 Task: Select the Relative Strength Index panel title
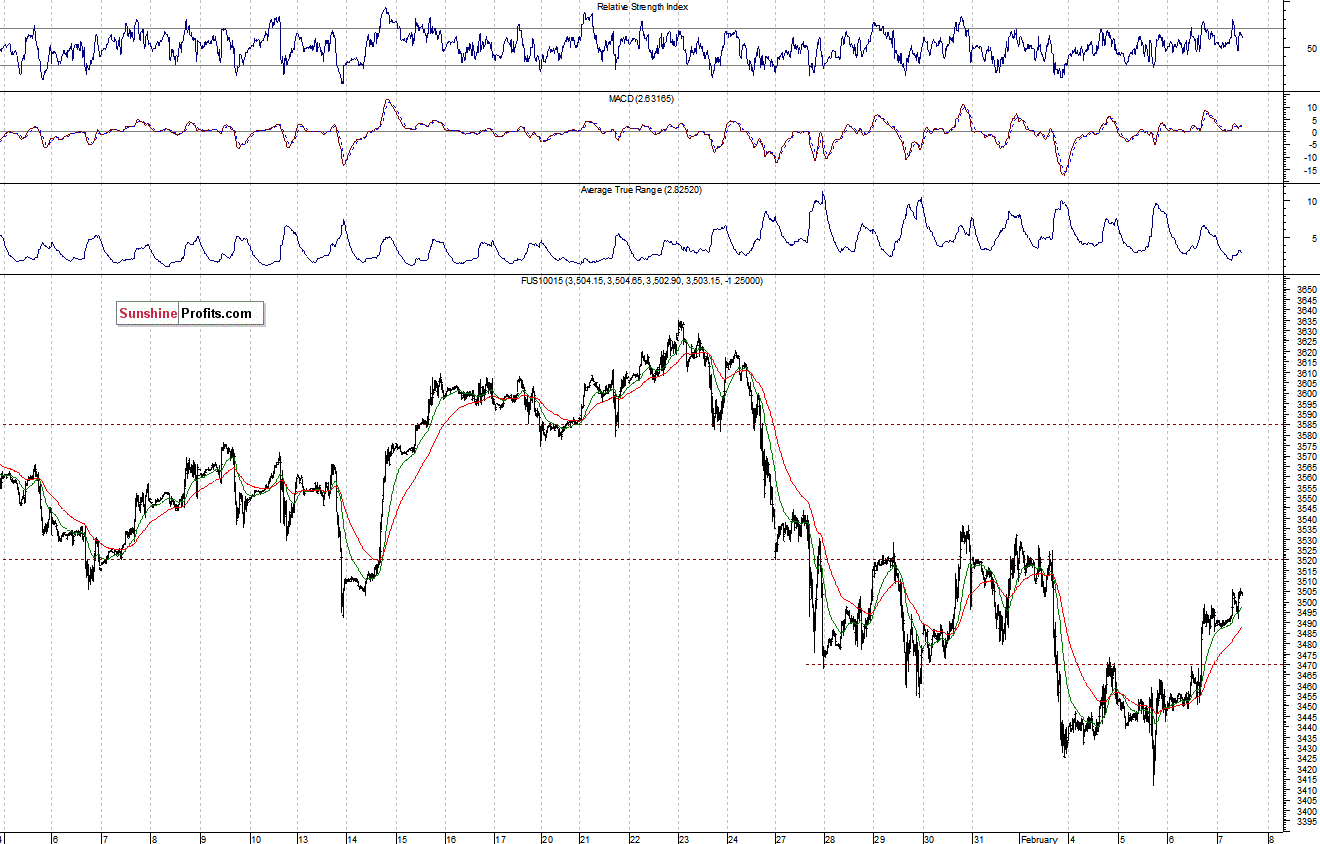(x=642, y=7)
